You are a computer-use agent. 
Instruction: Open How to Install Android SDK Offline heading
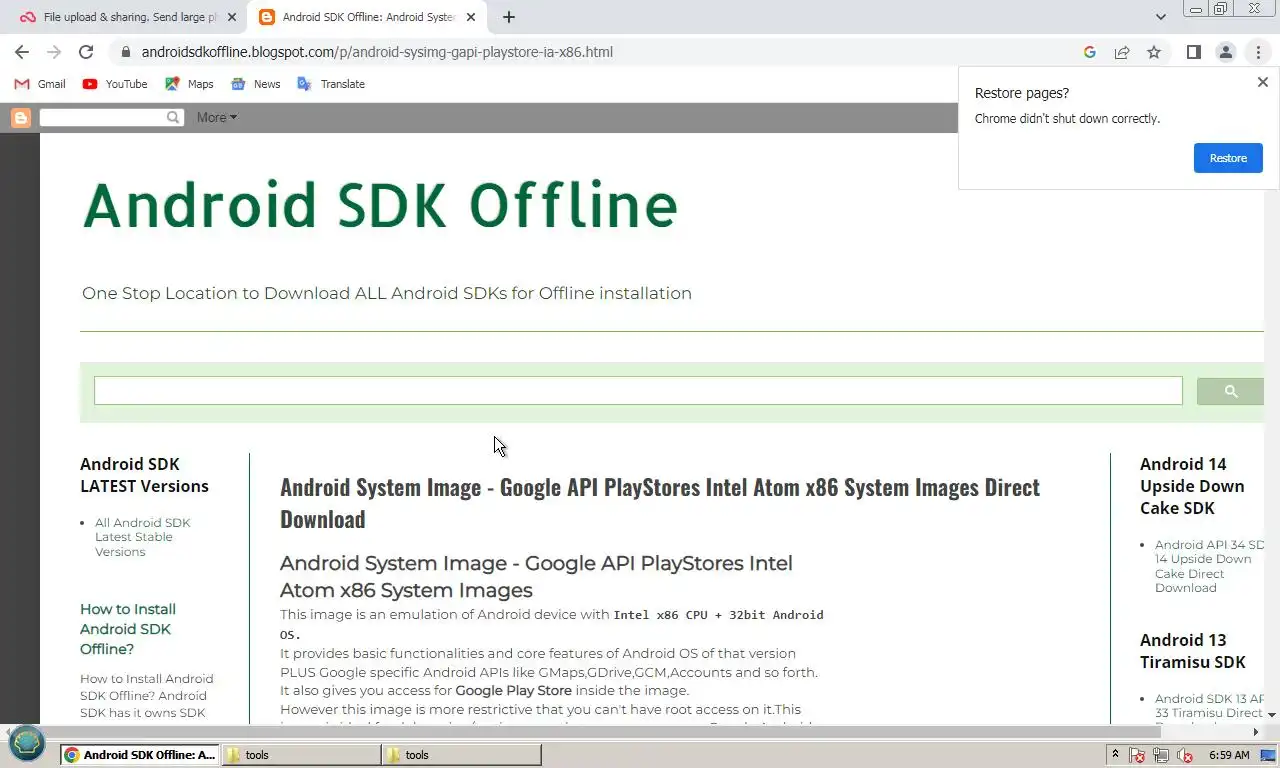pyautogui.click(x=127, y=629)
